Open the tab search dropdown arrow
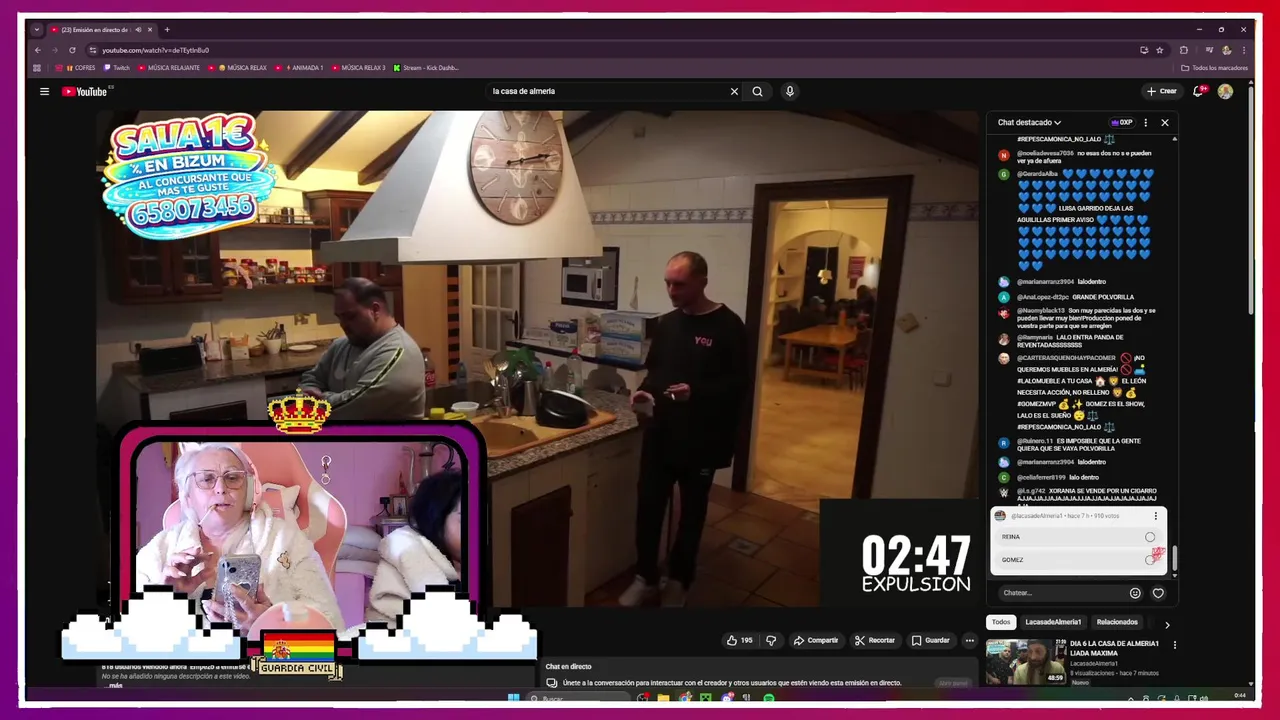1280x720 pixels. click(x=37, y=30)
